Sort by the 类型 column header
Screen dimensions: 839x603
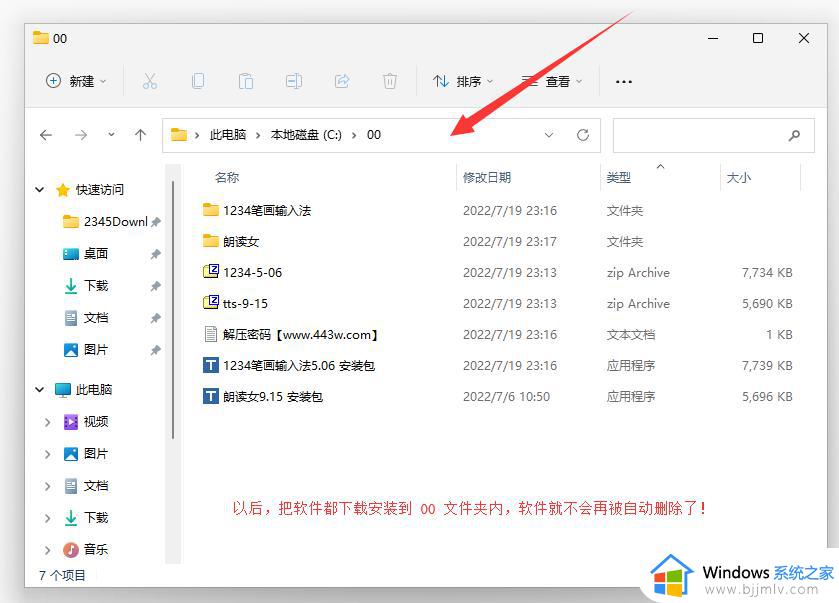tap(619, 177)
